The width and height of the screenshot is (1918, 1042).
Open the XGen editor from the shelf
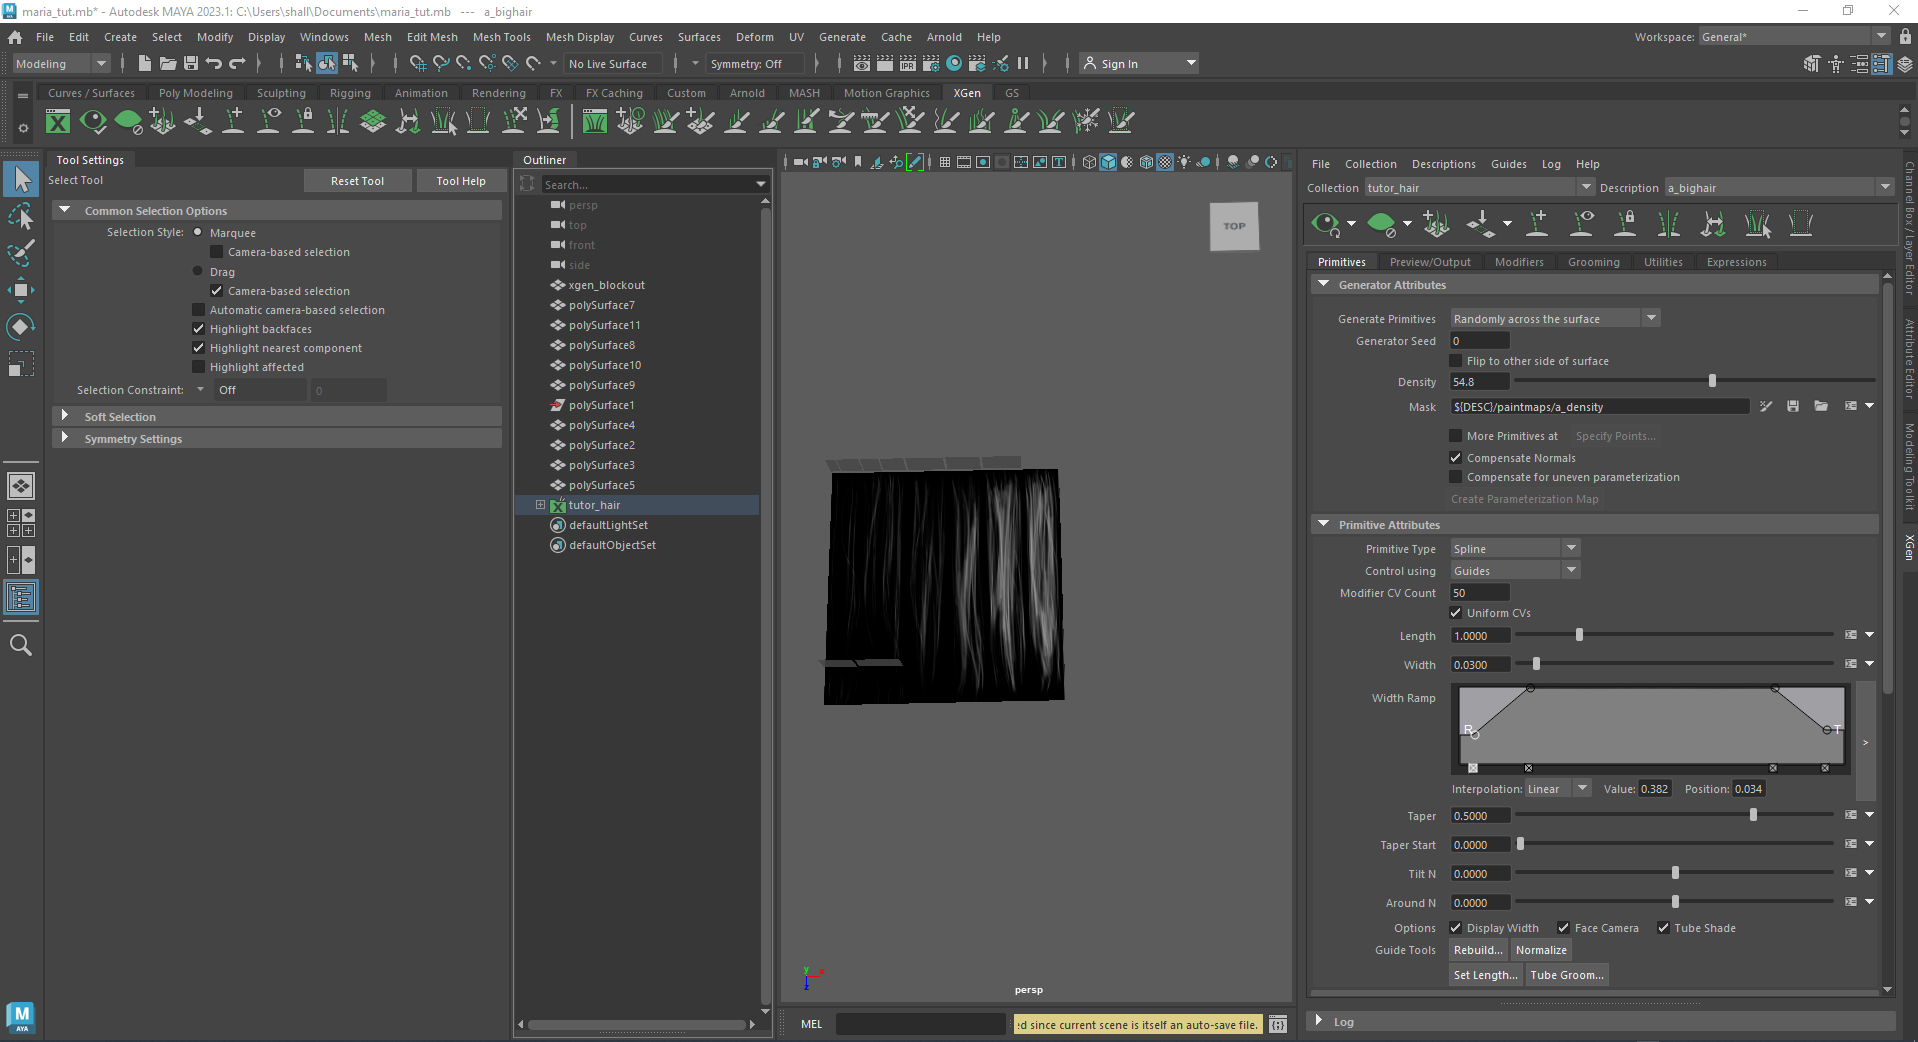(x=58, y=121)
